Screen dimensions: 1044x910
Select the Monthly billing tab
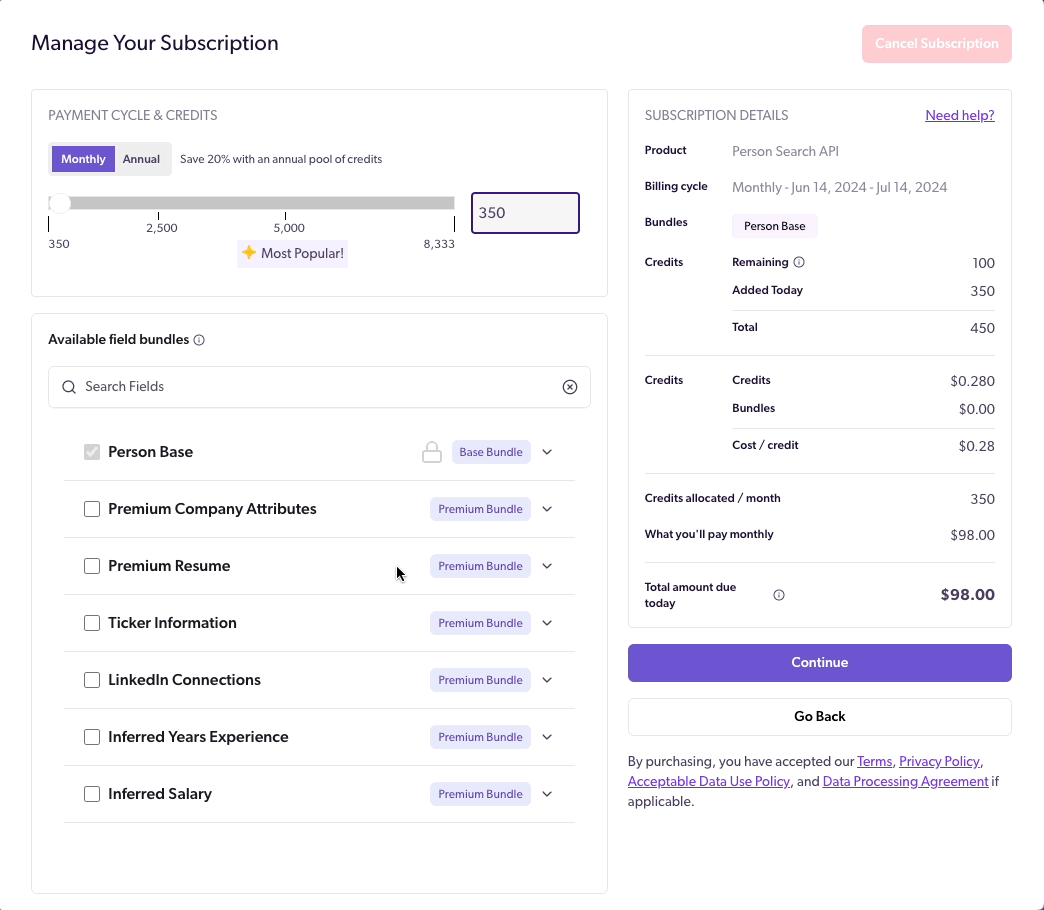coord(83,158)
